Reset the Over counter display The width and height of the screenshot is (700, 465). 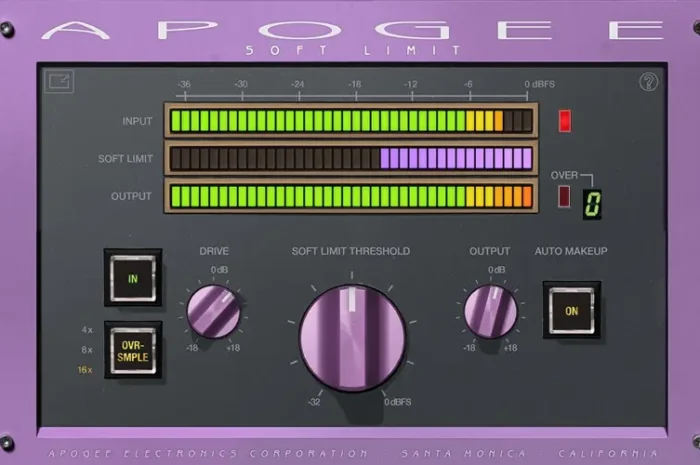pos(592,203)
